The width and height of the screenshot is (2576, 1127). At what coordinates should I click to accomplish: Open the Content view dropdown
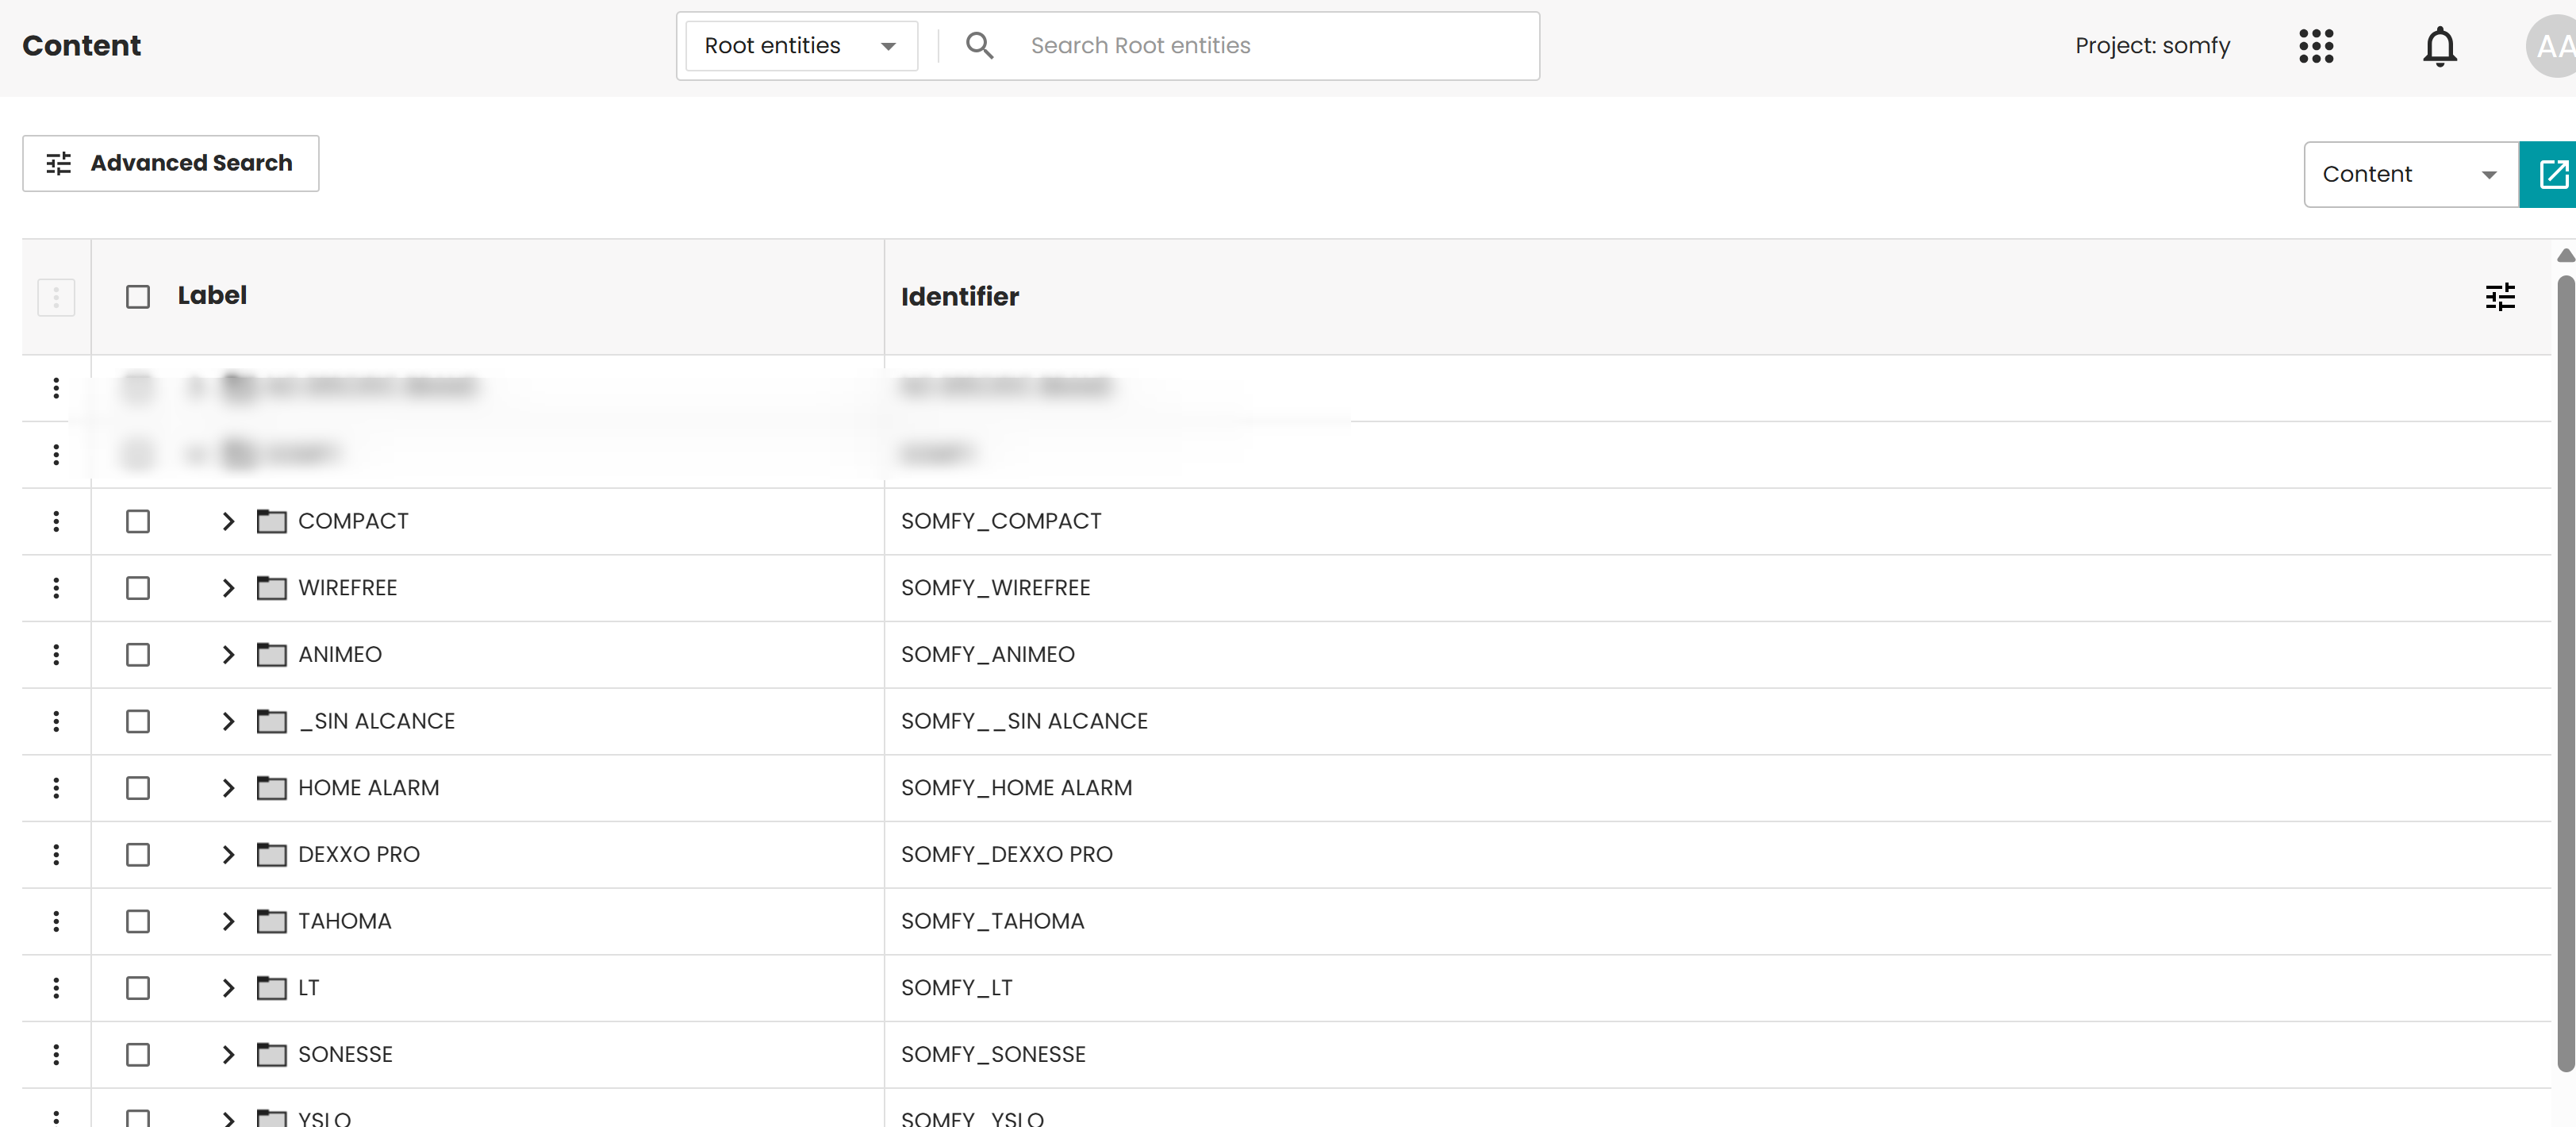(x=2410, y=174)
